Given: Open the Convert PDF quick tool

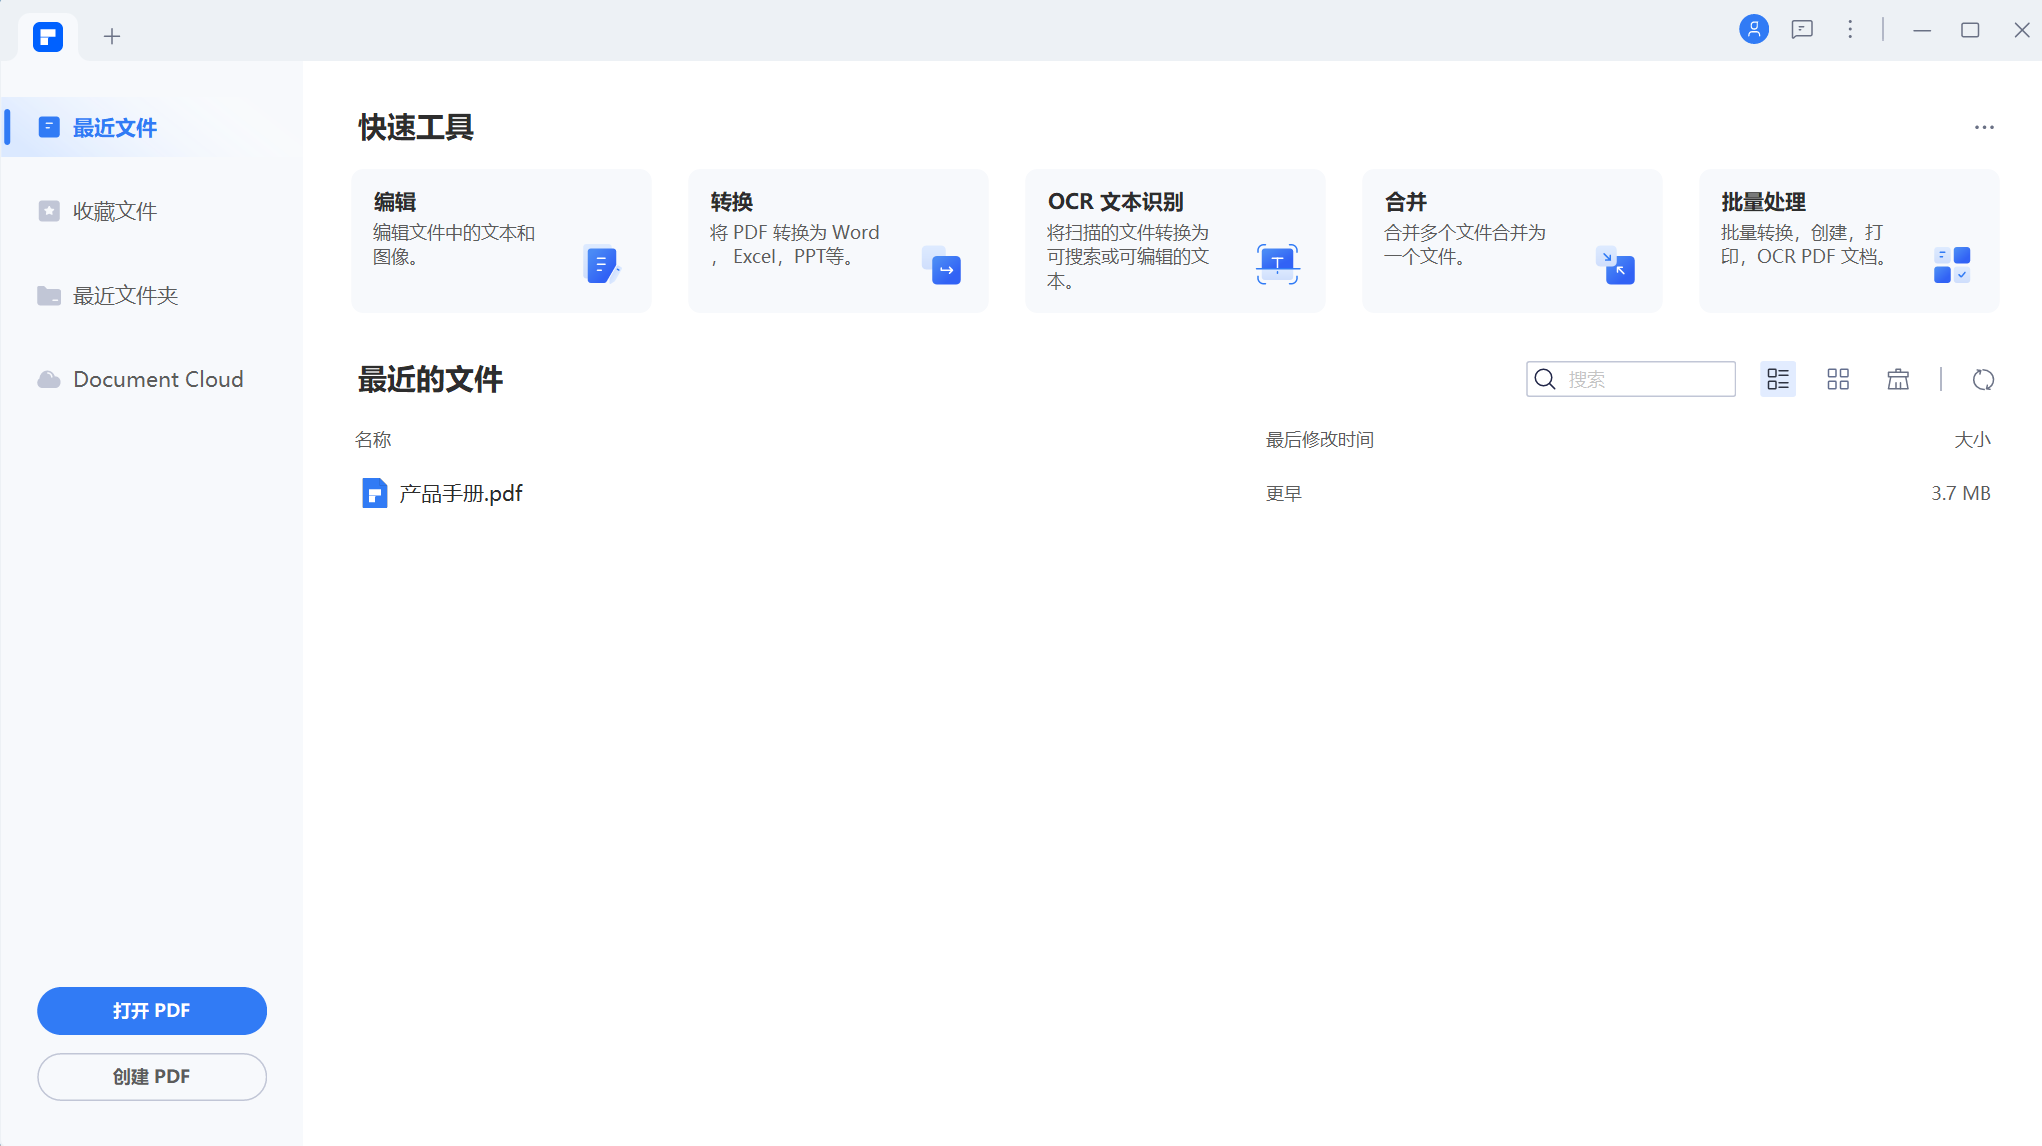Looking at the screenshot, I should point(837,240).
